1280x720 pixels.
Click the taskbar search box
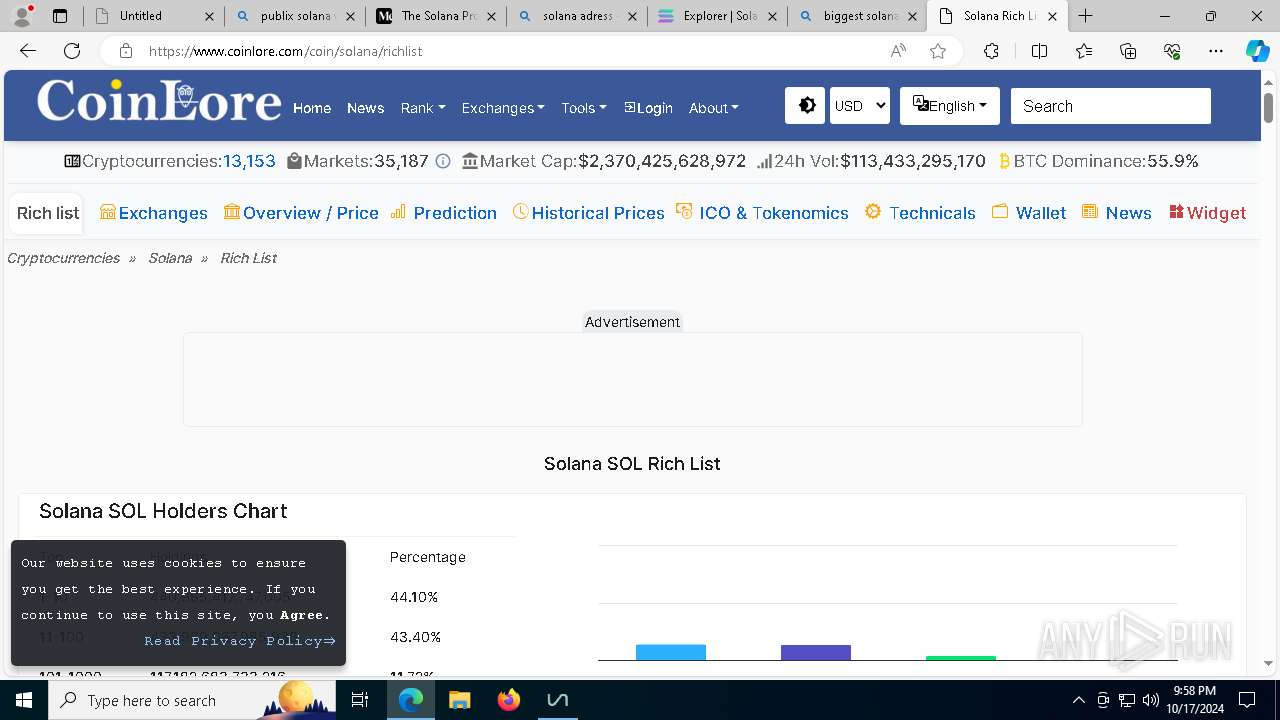(194, 700)
